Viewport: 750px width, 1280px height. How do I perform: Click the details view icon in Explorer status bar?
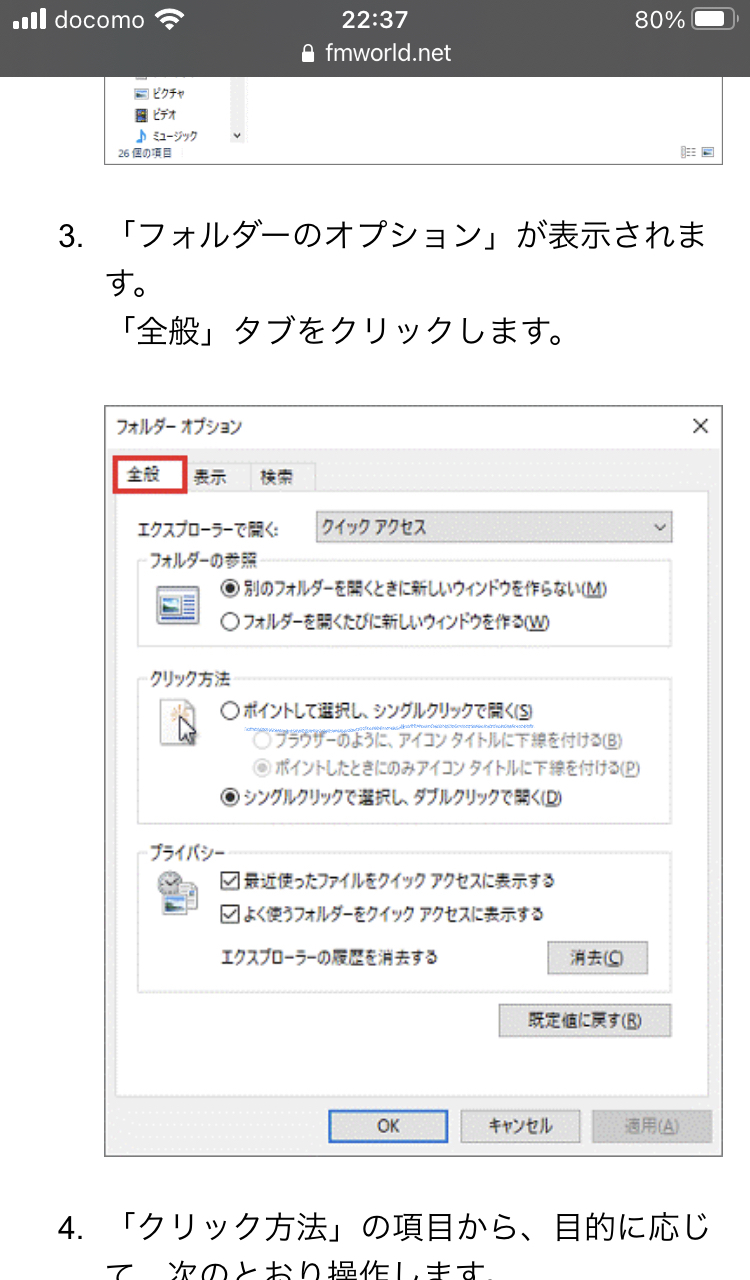pyautogui.click(x=687, y=152)
